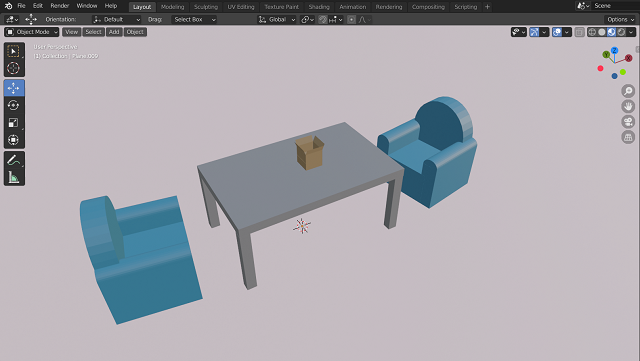The width and height of the screenshot is (640, 361).
Task: Open the viewport Object menu button
Action: [135, 32]
